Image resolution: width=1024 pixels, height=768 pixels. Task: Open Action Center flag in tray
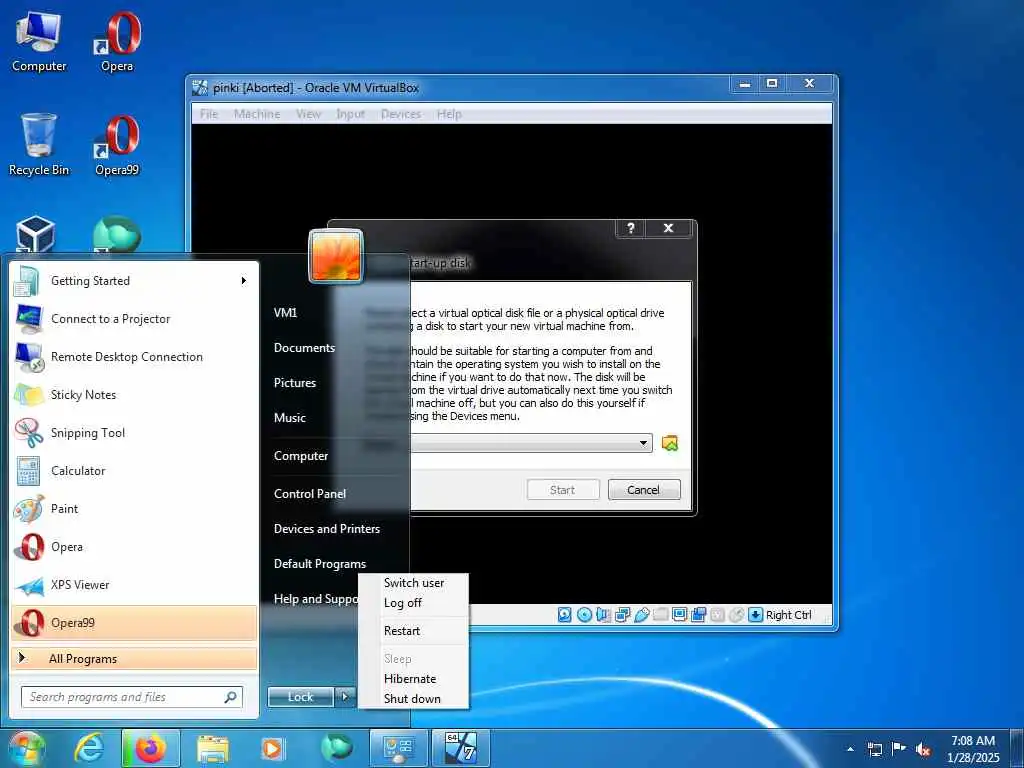(x=899, y=749)
